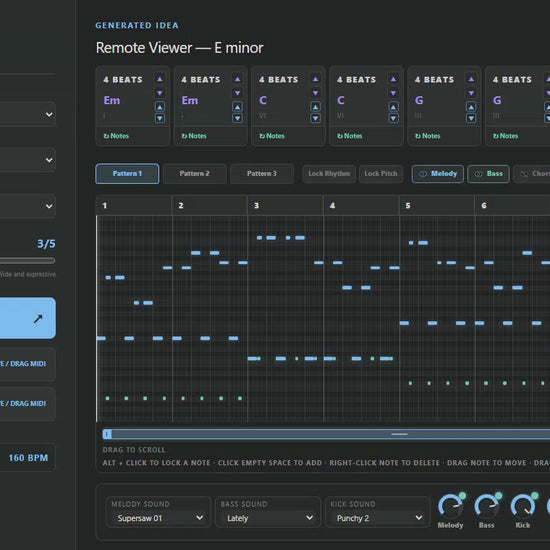Shift bar 5 G chord down with boxed arrow
Image resolution: width=550 pixels, height=550 pixels.
[x=471, y=118]
